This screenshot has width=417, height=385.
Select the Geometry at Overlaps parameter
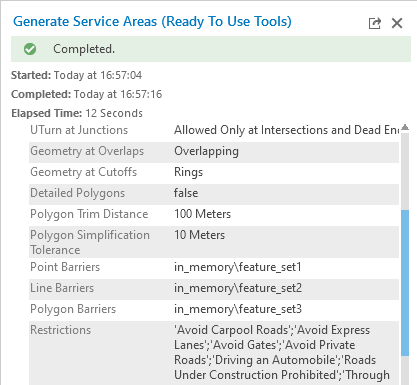[87, 151]
